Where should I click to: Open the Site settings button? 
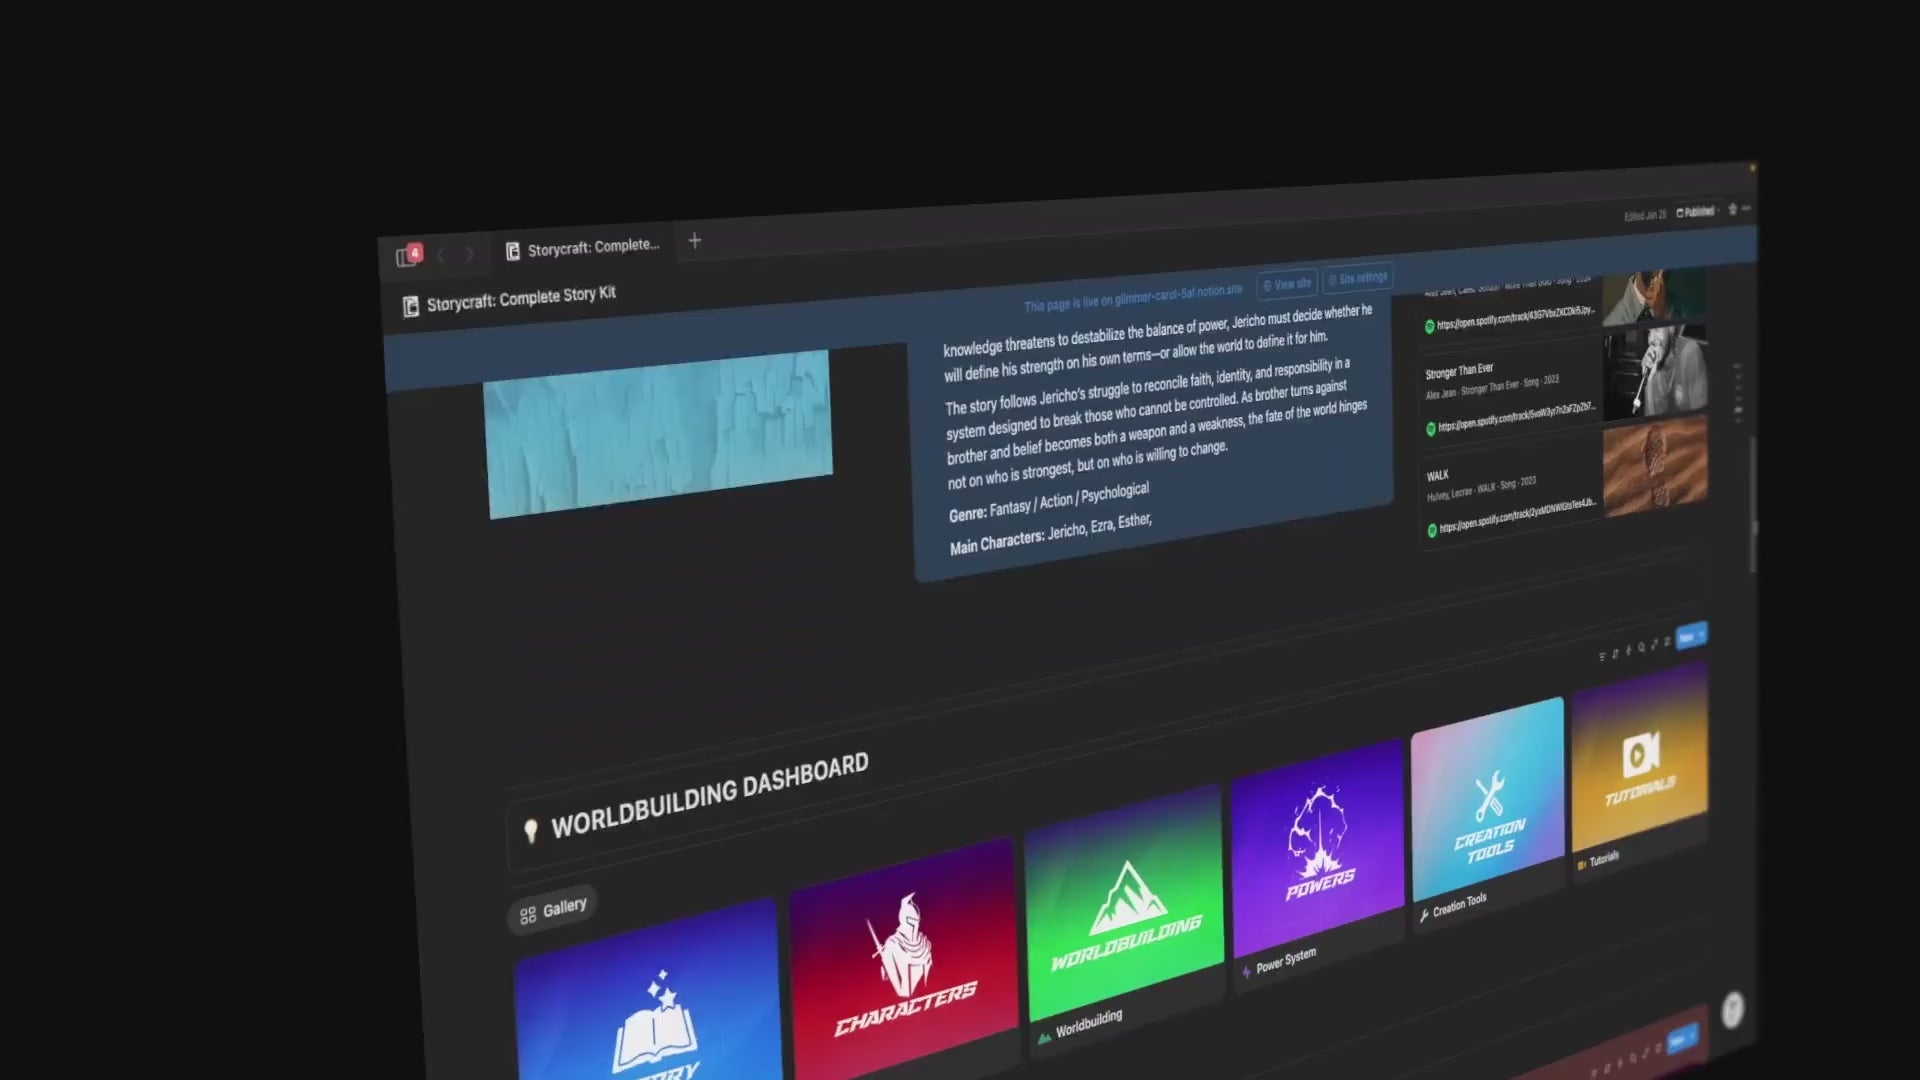click(x=1358, y=278)
